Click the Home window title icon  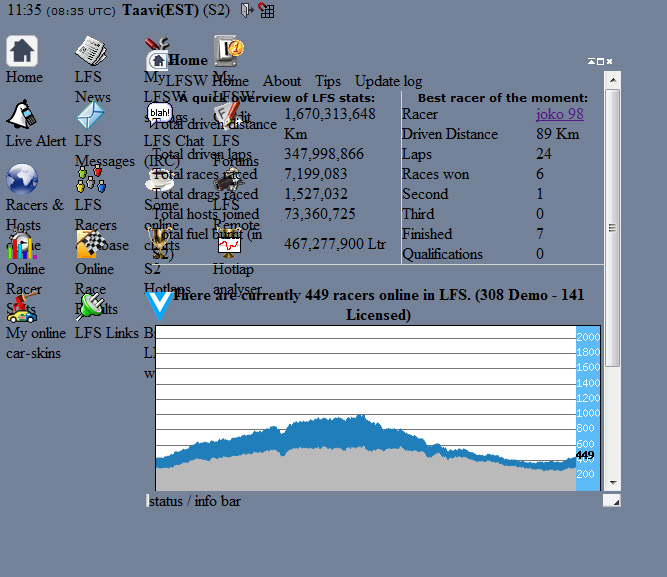click(157, 60)
